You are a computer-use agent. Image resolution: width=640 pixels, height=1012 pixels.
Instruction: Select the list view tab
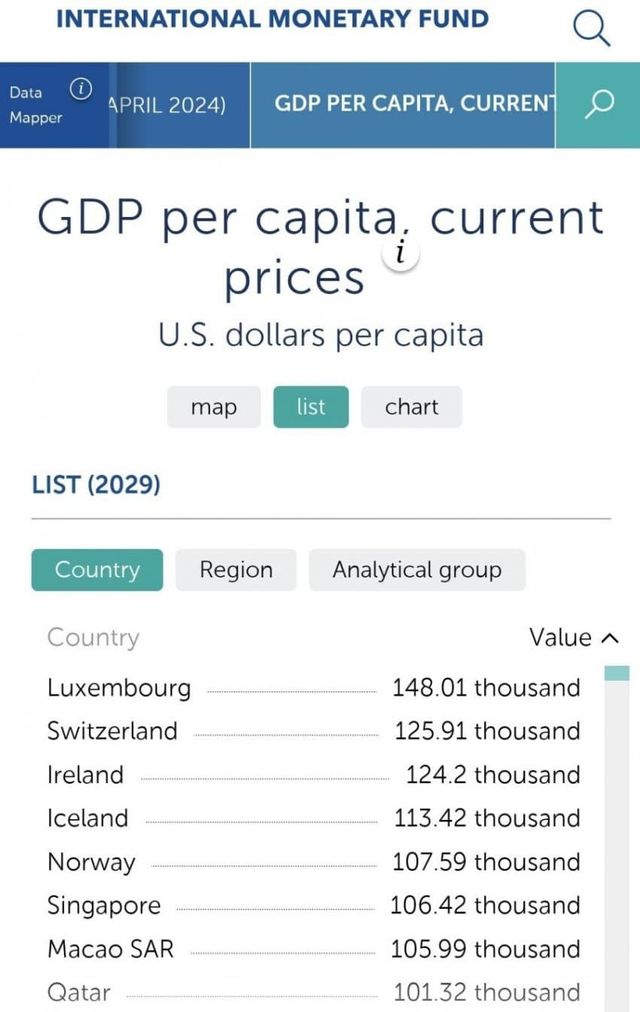pyautogui.click(x=311, y=407)
